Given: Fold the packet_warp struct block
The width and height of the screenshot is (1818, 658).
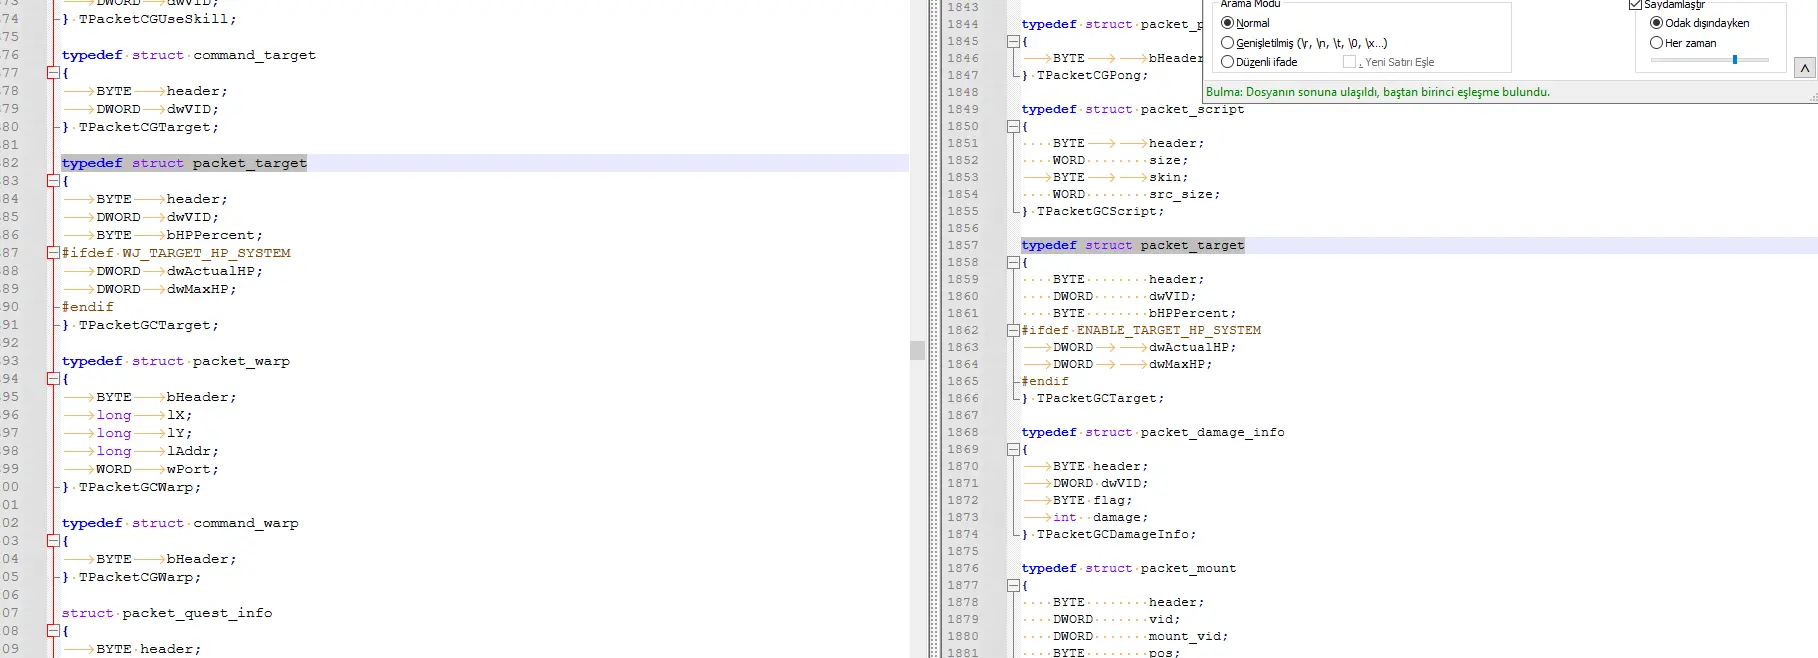Looking at the screenshot, I should click(x=53, y=379).
